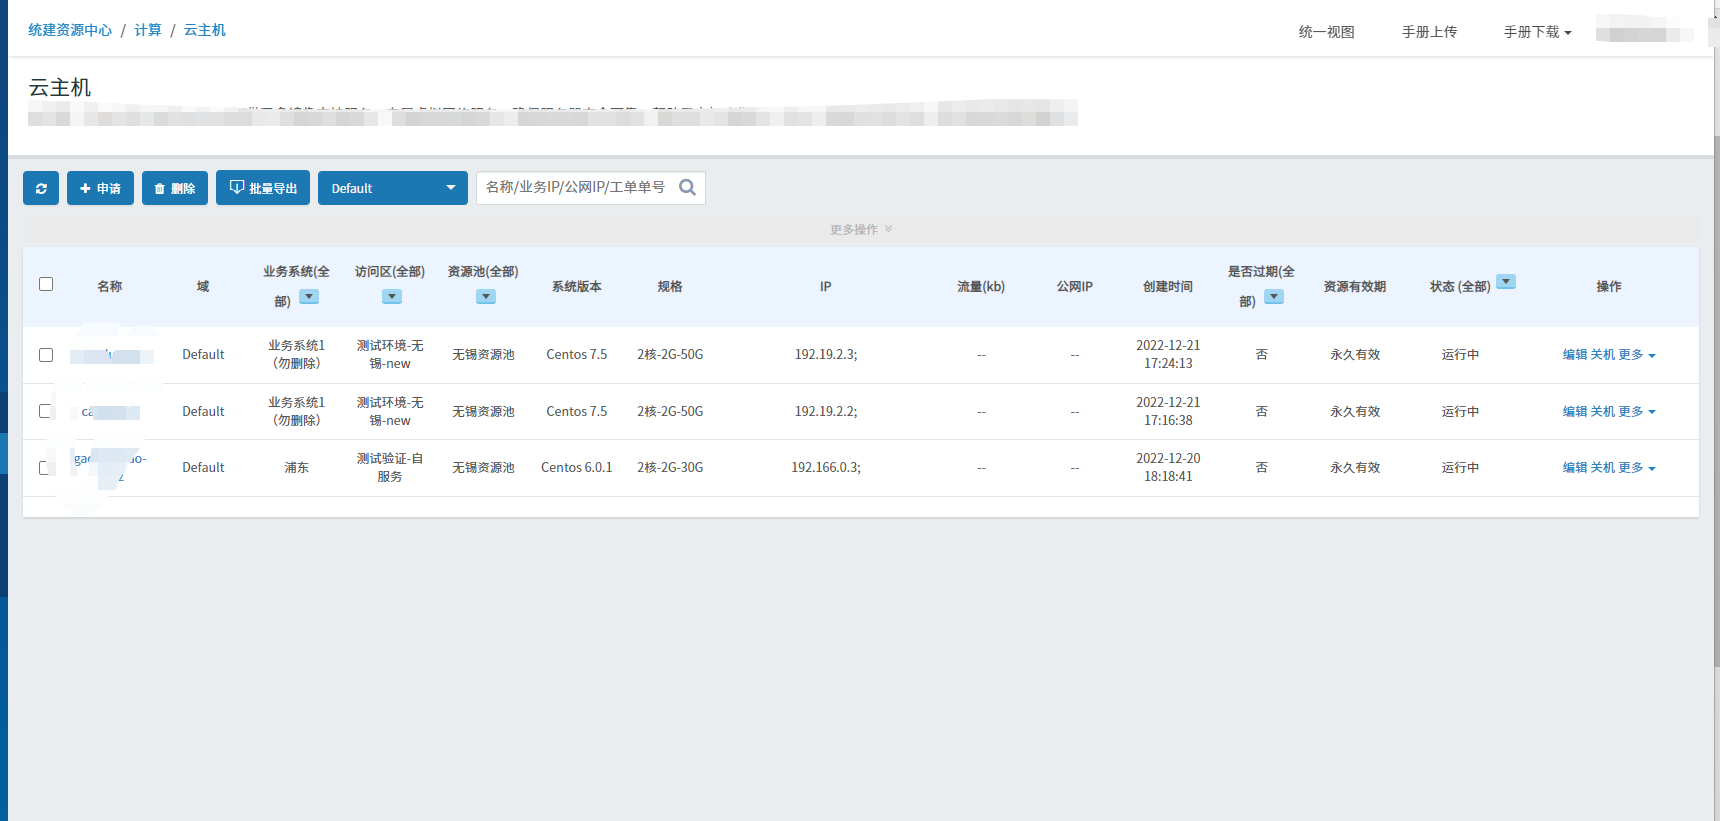Click the 批量导出 batch export button
The image size is (1720, 821).
click(x=263, y=188)
